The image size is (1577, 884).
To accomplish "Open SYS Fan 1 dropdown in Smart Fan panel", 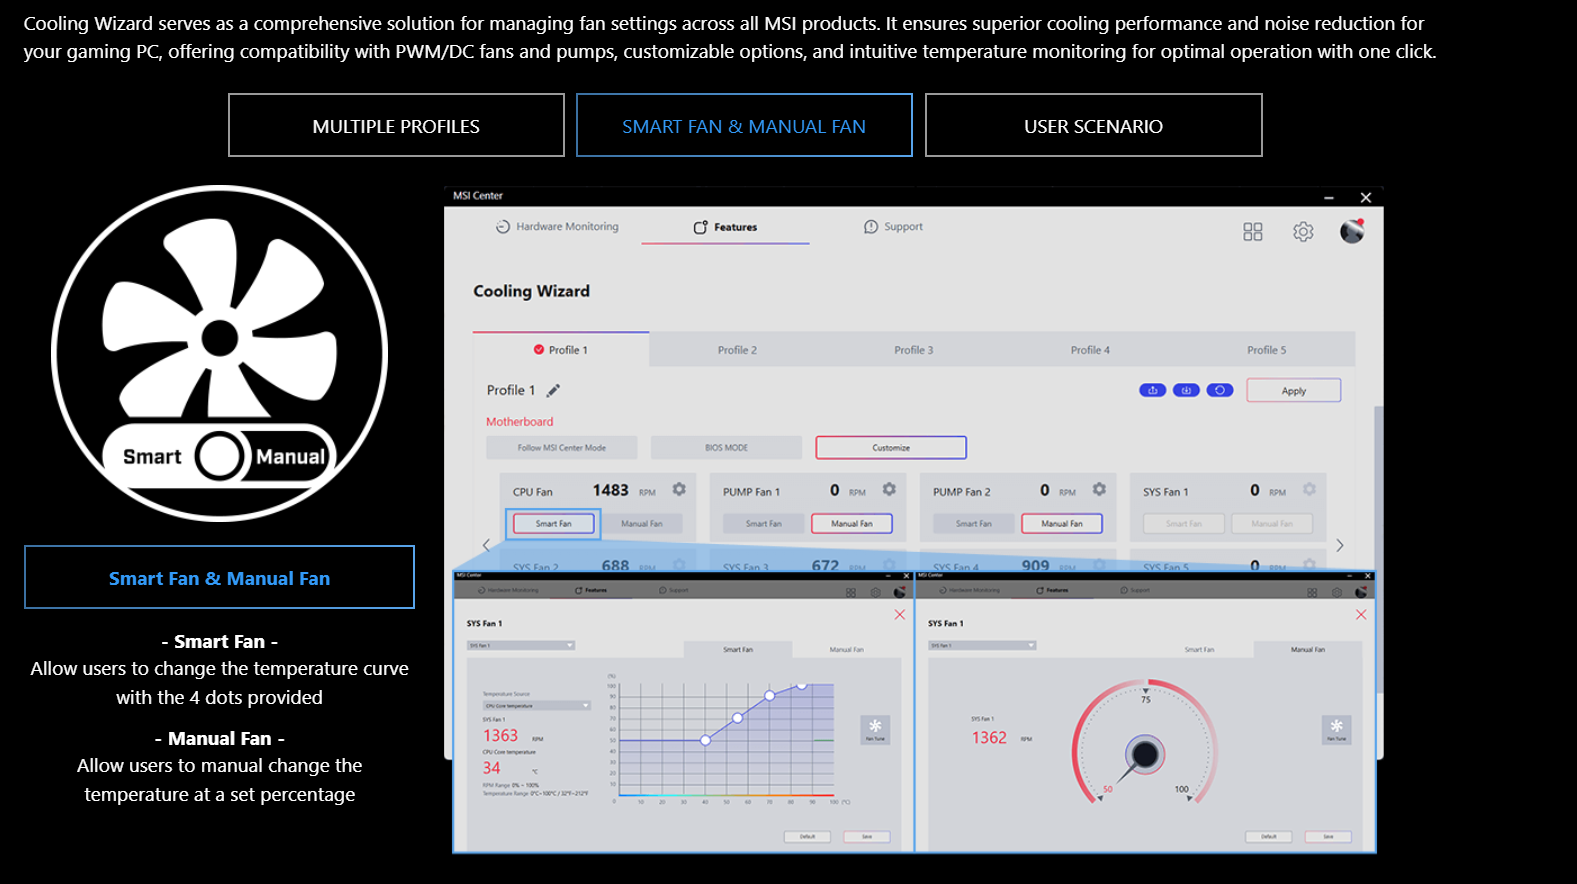I will point(521,646).
